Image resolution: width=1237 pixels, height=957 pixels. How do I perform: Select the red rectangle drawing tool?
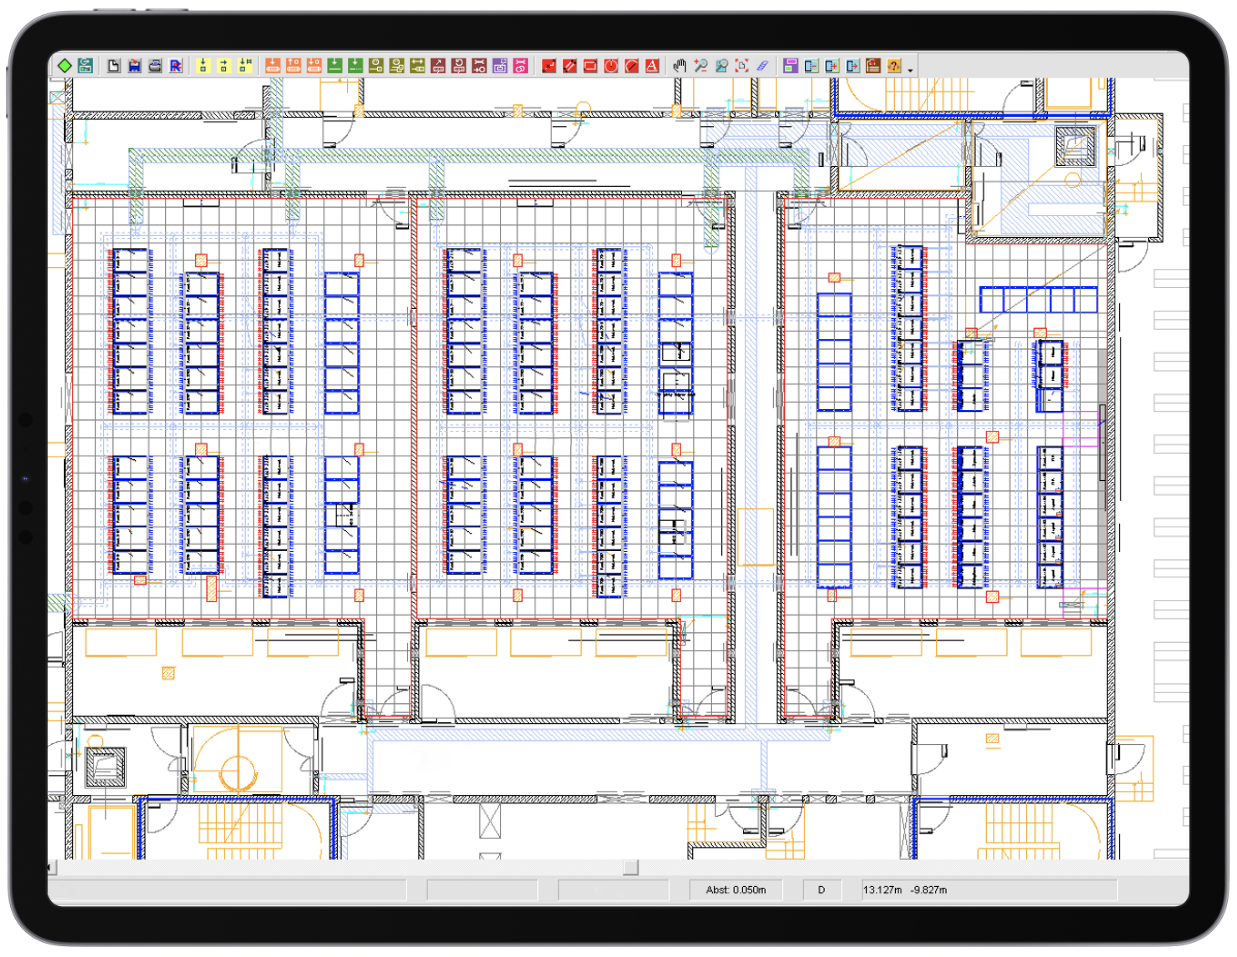pyautogui.click(x=590, y=66)
